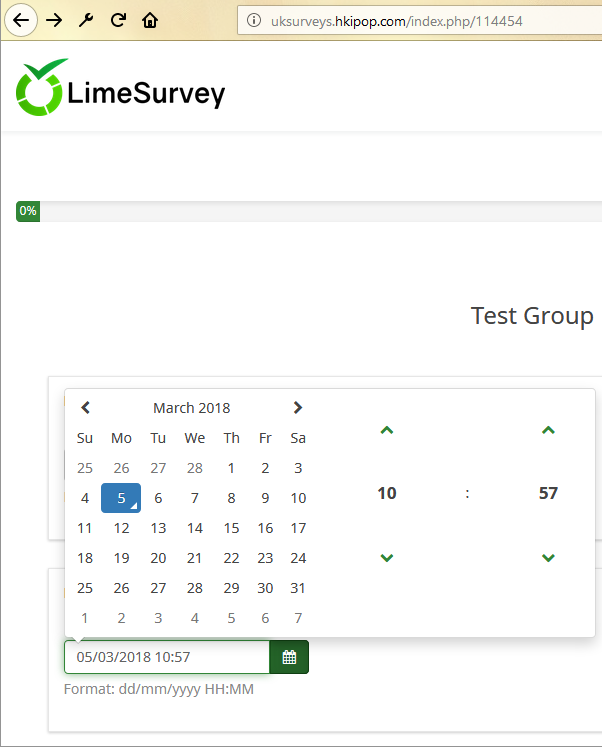The image size is (602, 747).
Task: Click the browser forward arrow button
Action: tap(54, 20)
